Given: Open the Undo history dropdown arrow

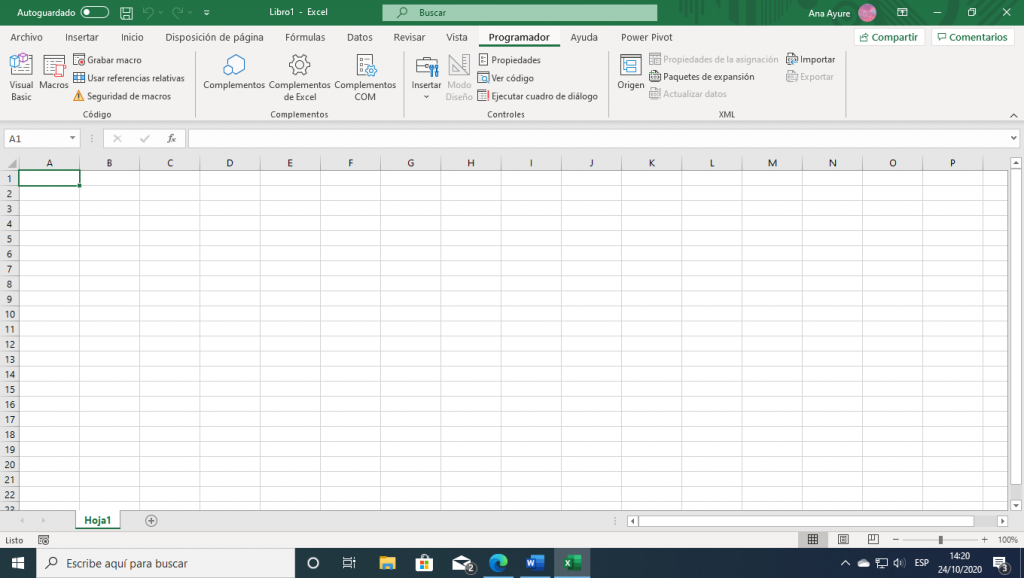Looking at the screenshot, I should coord(161,12).
